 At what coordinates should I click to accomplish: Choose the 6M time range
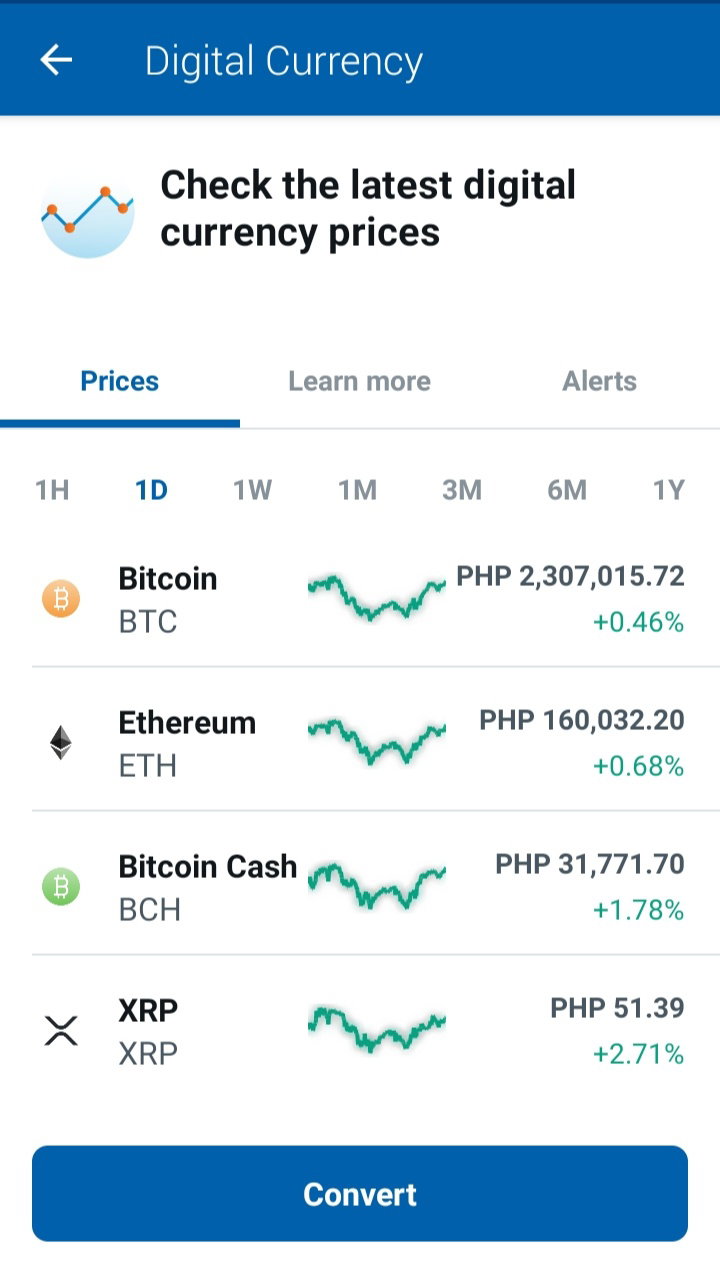pos(567,490)
